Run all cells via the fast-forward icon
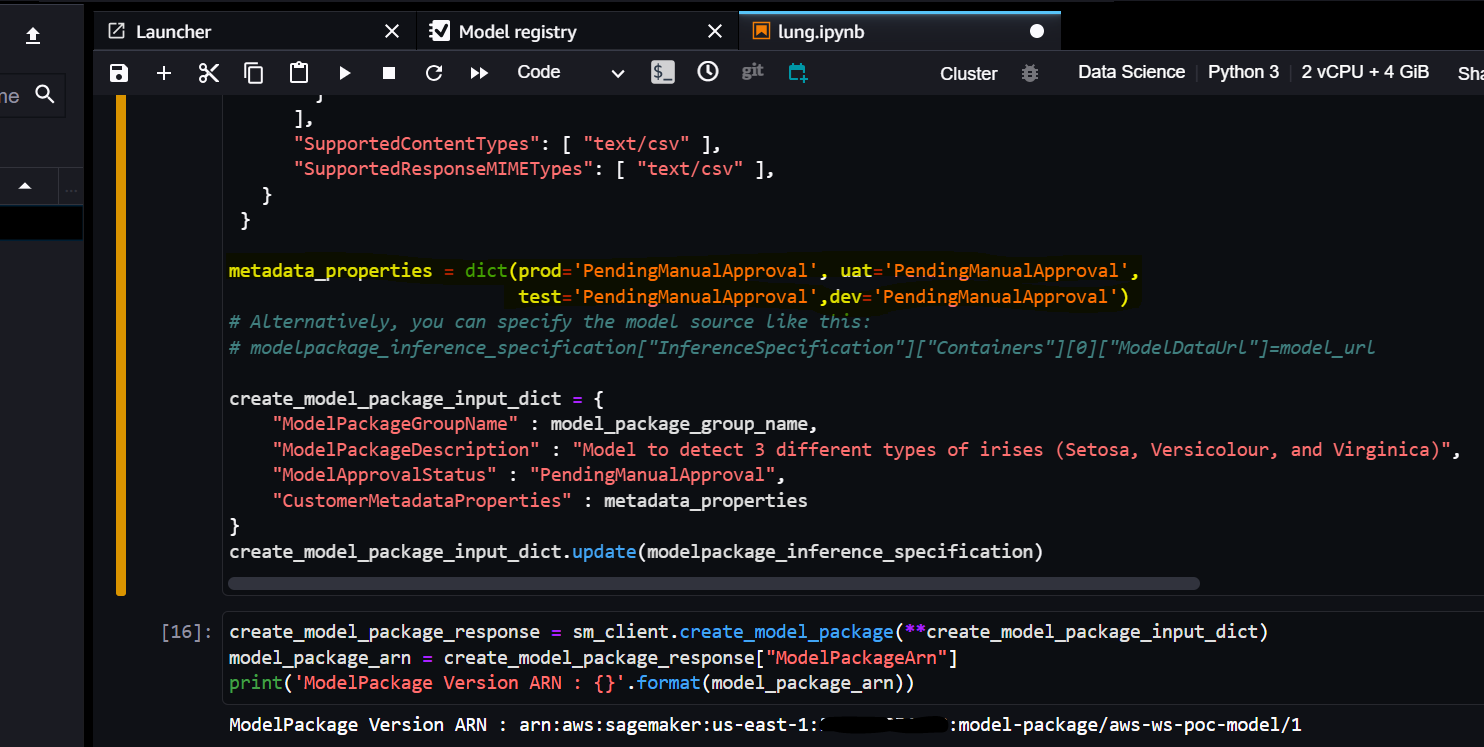Screen dimensions: 1484x747 478,72
